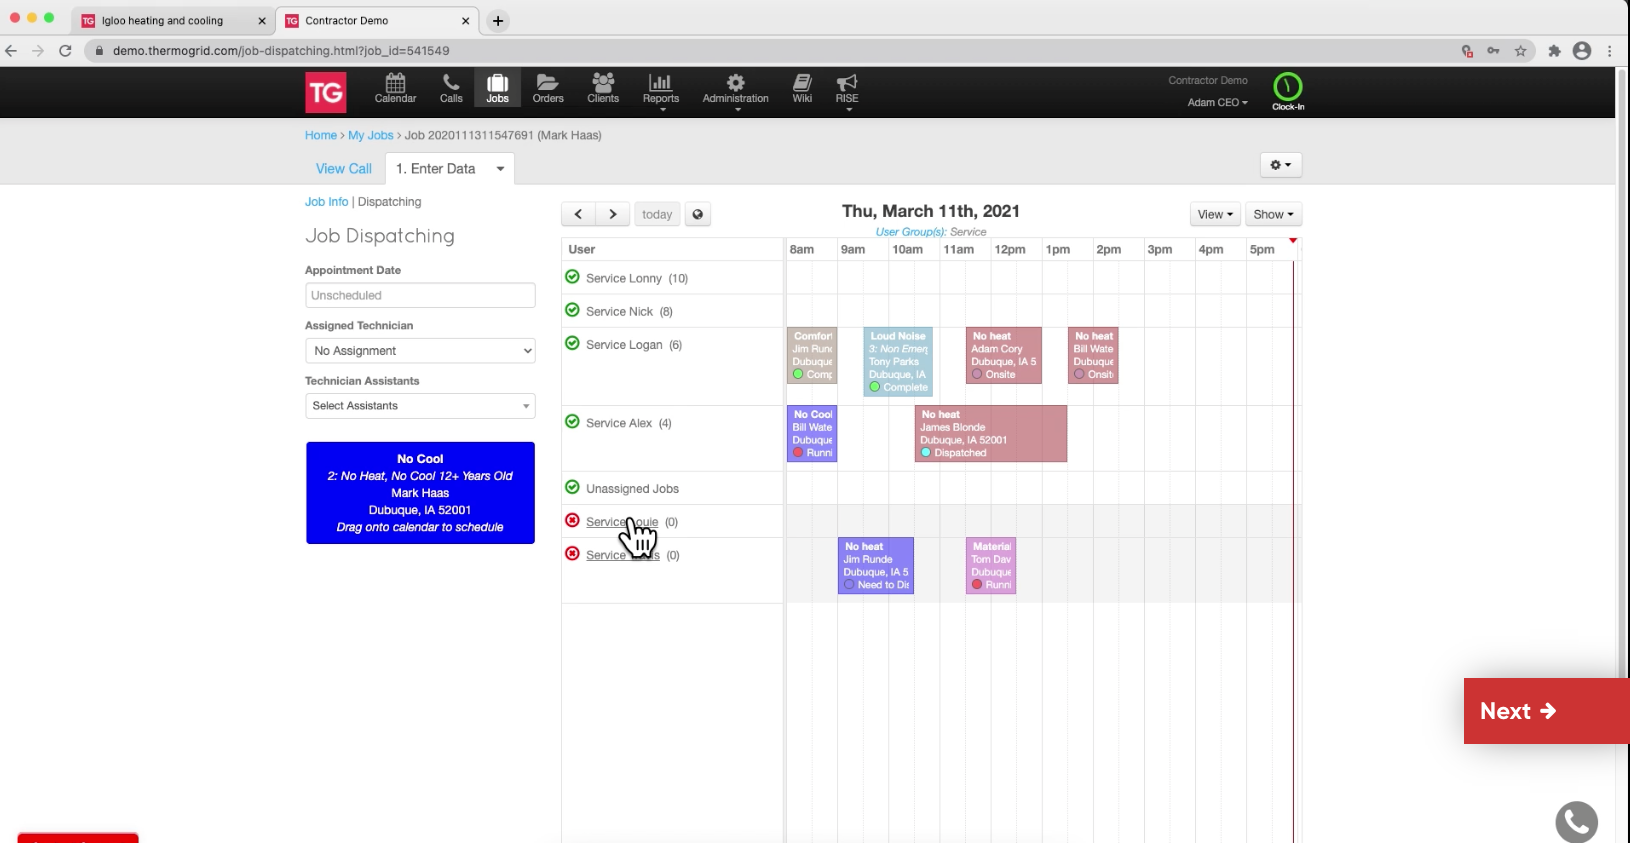
Task: Open the Calls section
Action: click(x=451, y=89)
